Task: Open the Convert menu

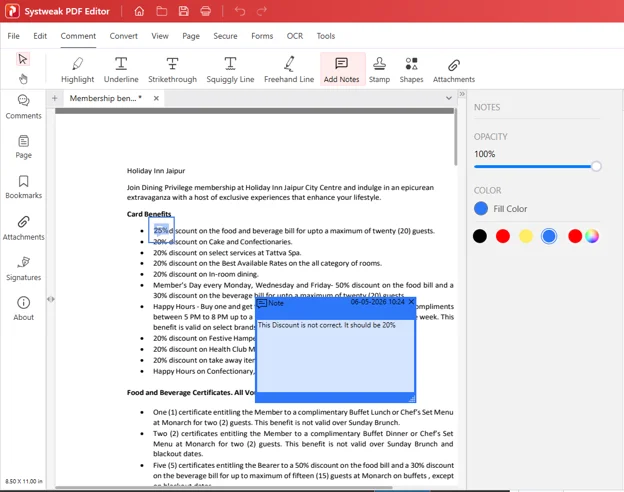Action: pyautogui.click(x=123, y=36)
